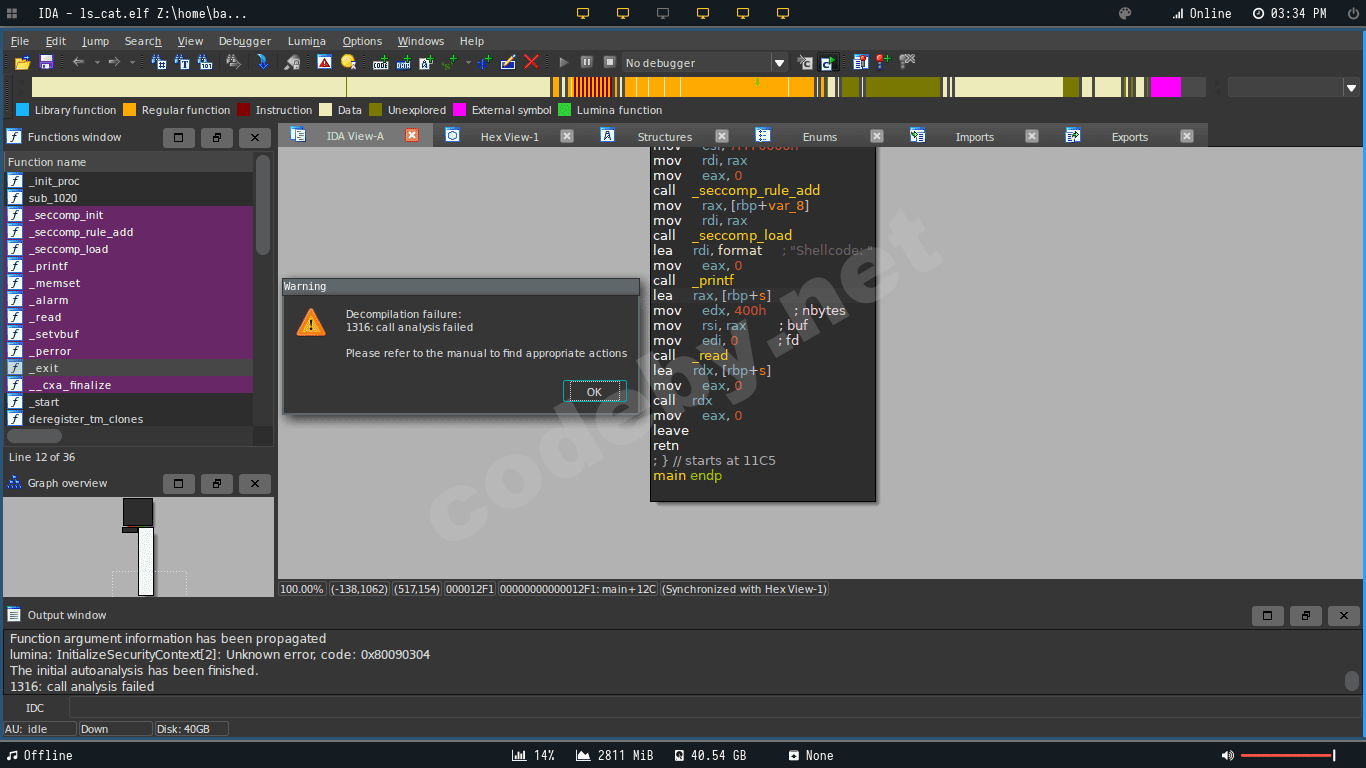Select _seccomp_init in the Functions window
Image resolution: width=1366 pixels, height=768 pixels.
(x=128, y=215)
